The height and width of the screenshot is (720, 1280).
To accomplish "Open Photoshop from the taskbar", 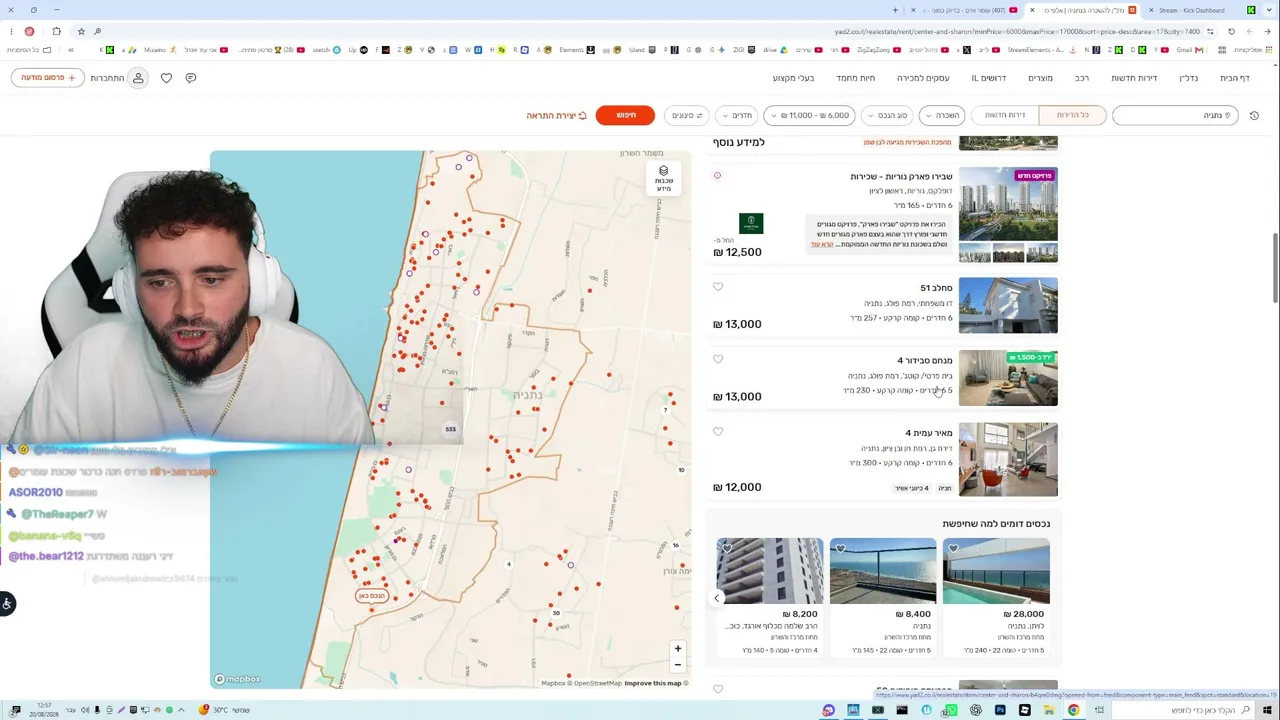I will 1000,710.
